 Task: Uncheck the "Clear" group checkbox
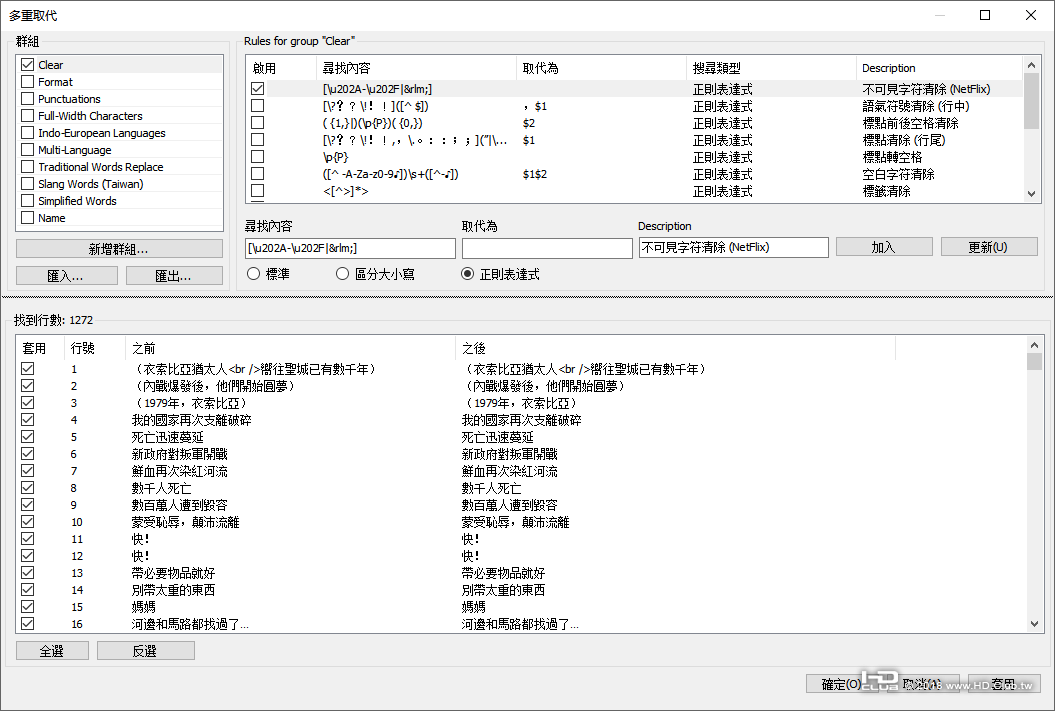[x=28, y=64]
